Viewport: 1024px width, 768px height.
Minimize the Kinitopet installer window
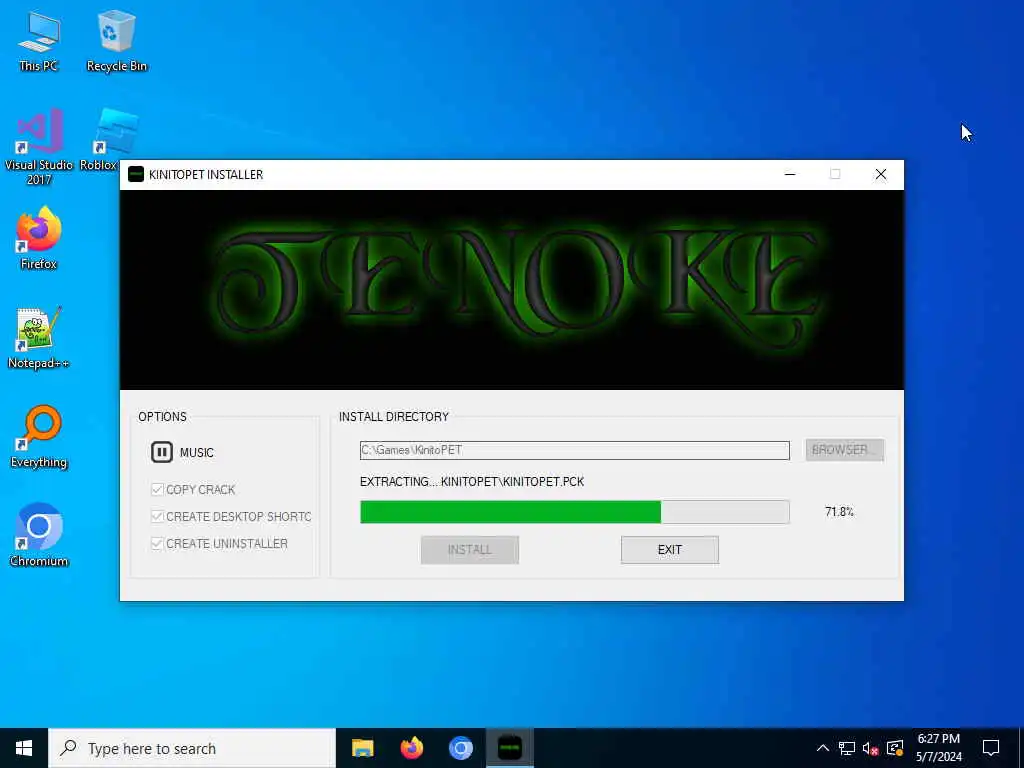click(790, 174)
